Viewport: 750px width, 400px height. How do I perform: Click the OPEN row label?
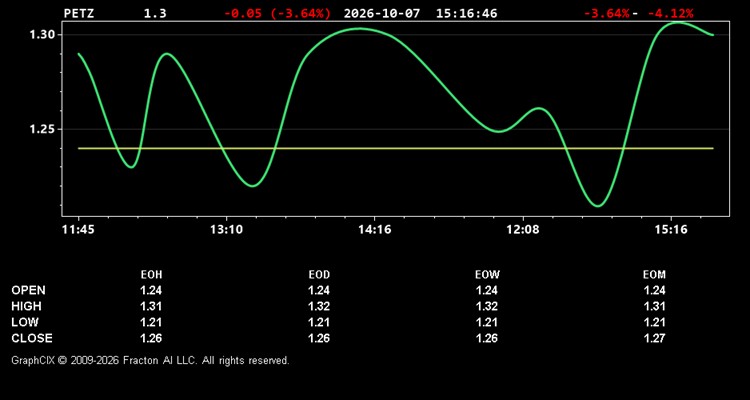pyautogui.click(x=29, y=290)
